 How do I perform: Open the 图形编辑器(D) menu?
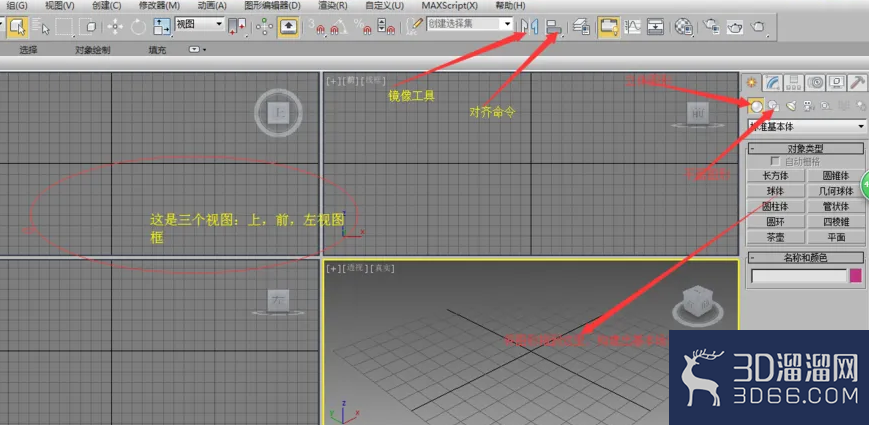(x=272, y=6)
